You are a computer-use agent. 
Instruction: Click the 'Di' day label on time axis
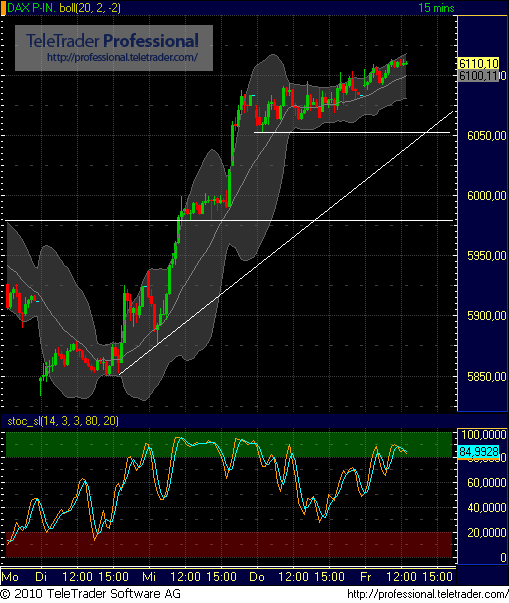(x=41, y=577)
